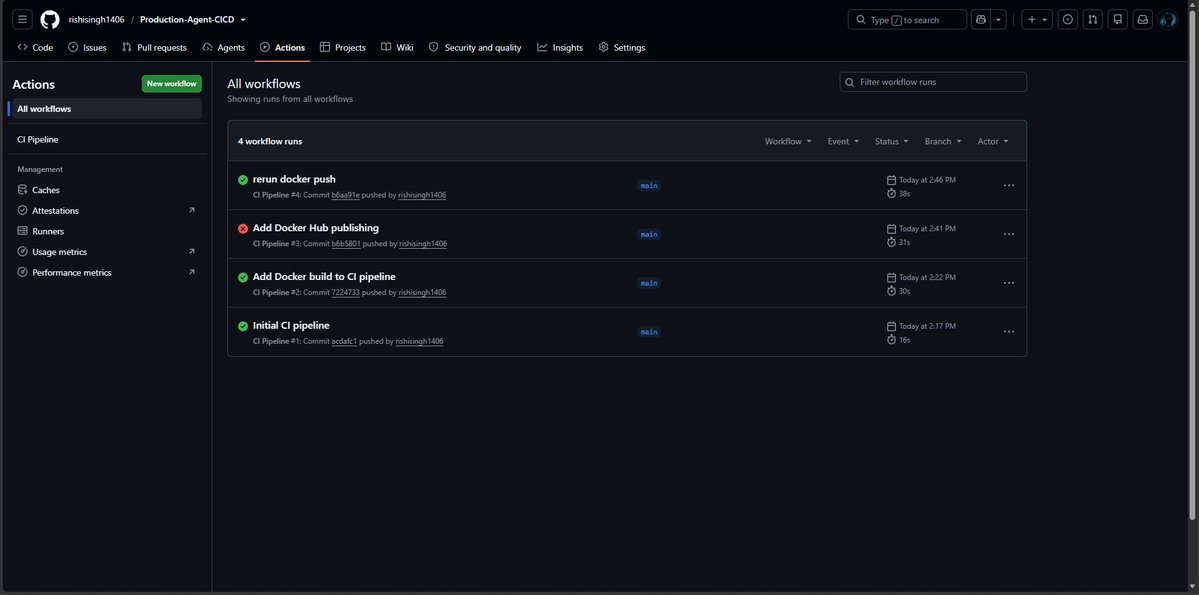Switch to the Insights tab
The image size is (1199, 595).
(x=560, y=47)
